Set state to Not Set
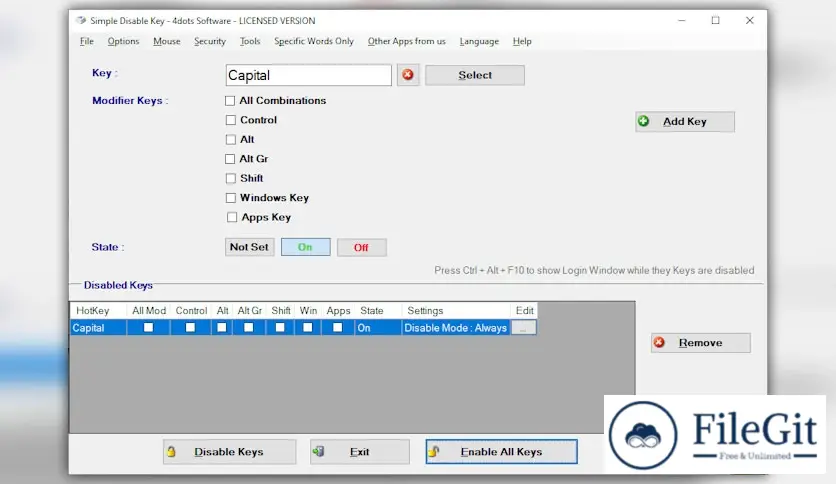This screenshot has width=836, height=484. pos(250,247)
